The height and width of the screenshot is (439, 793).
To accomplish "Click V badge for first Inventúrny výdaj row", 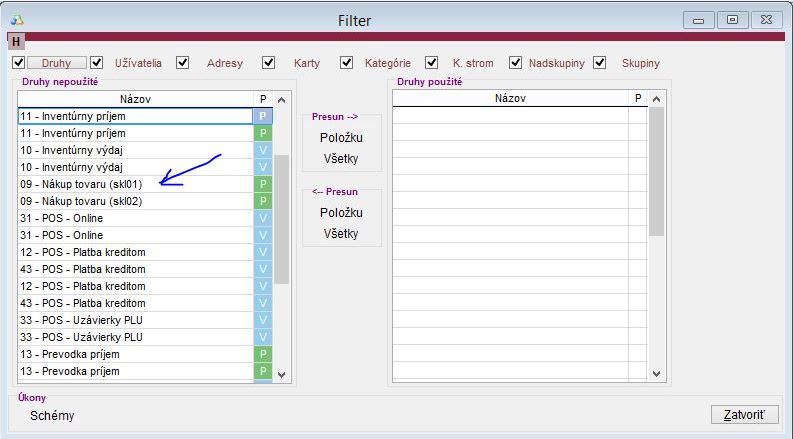I will pyautogui.click(x=264, y=150).
